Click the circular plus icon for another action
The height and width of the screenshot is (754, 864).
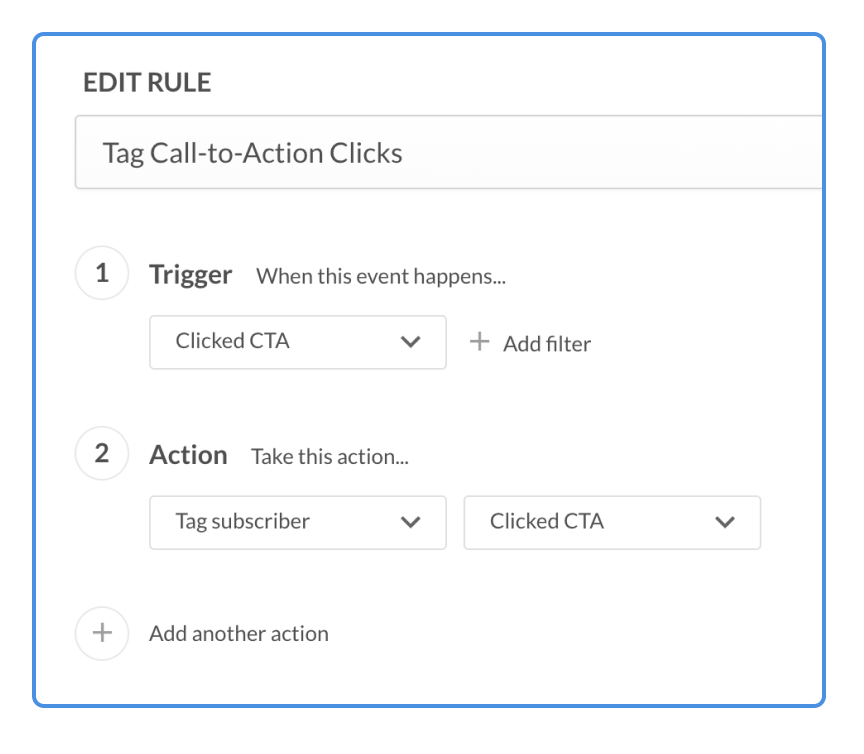tap(102, 633)
